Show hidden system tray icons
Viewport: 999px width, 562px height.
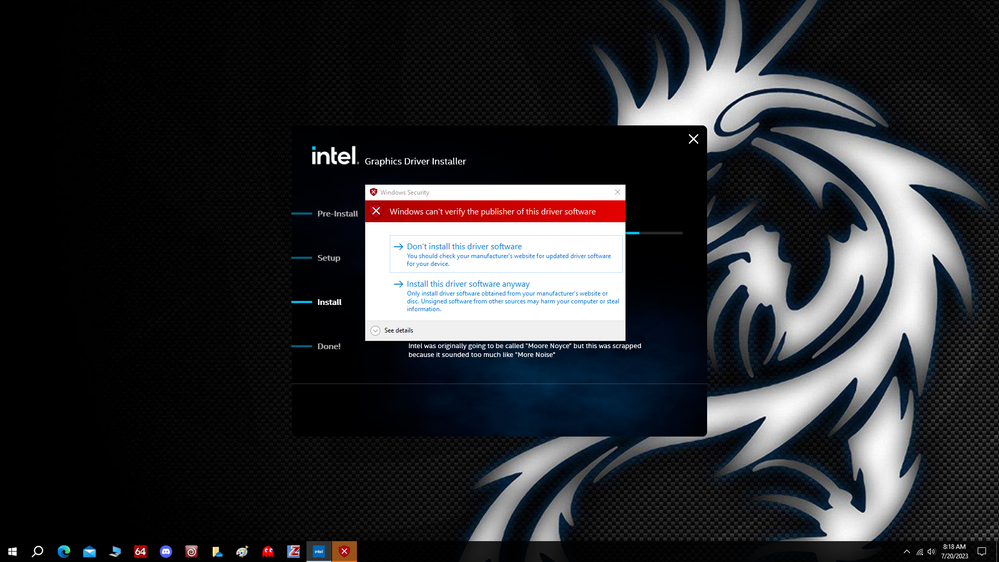coord(907,551)
